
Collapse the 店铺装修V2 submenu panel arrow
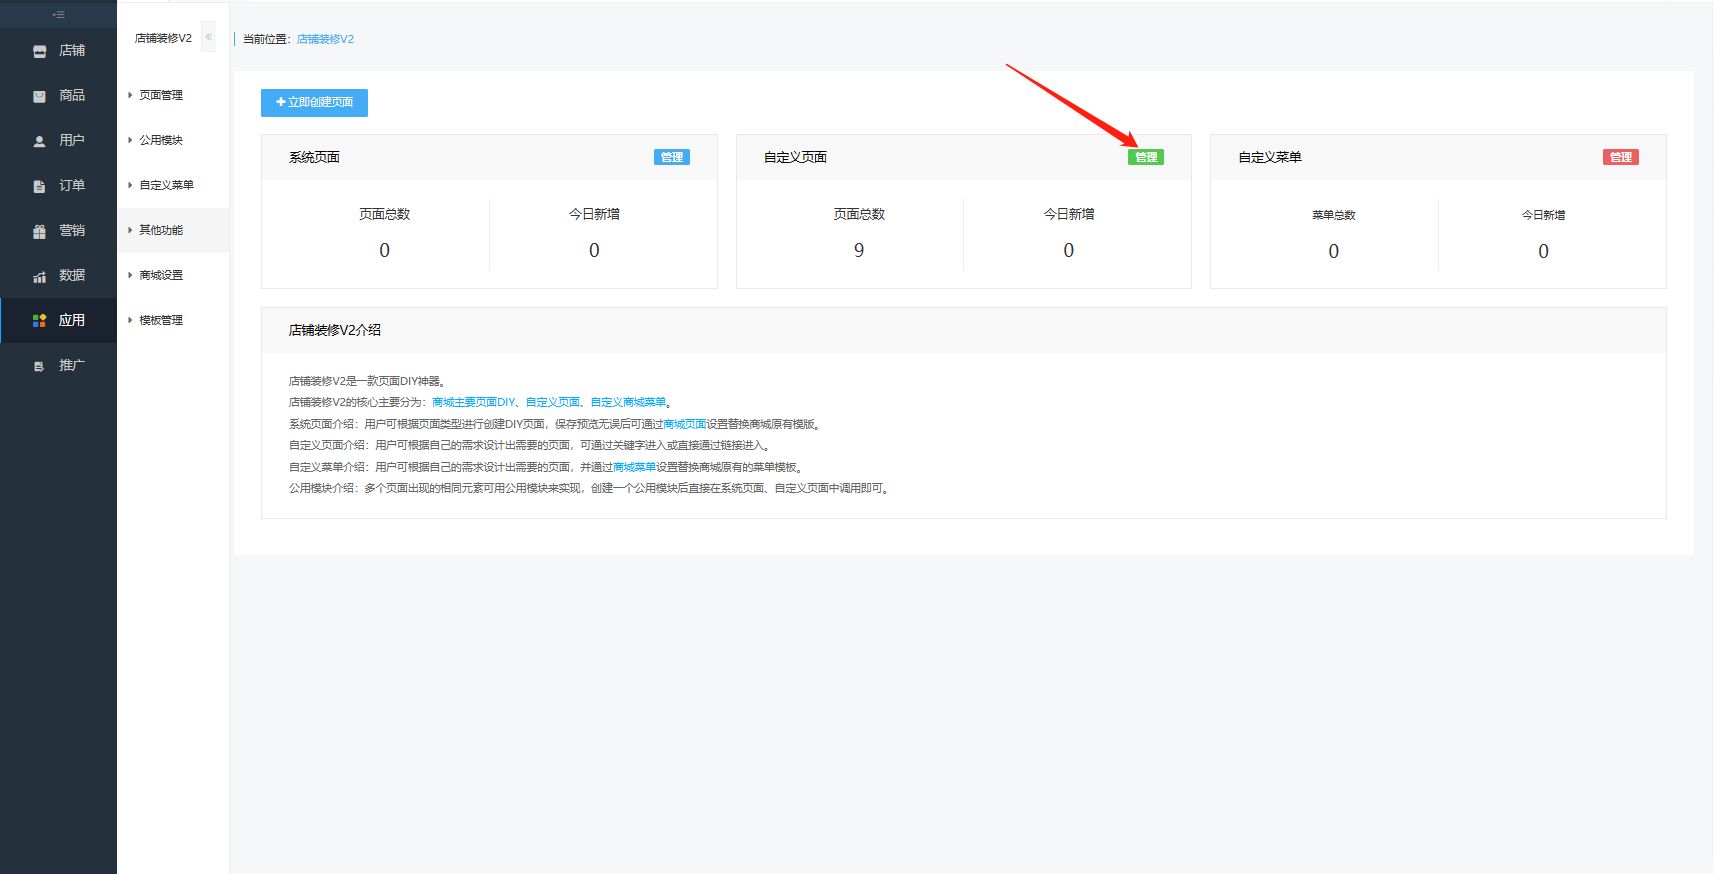click(x=209, y=37)
